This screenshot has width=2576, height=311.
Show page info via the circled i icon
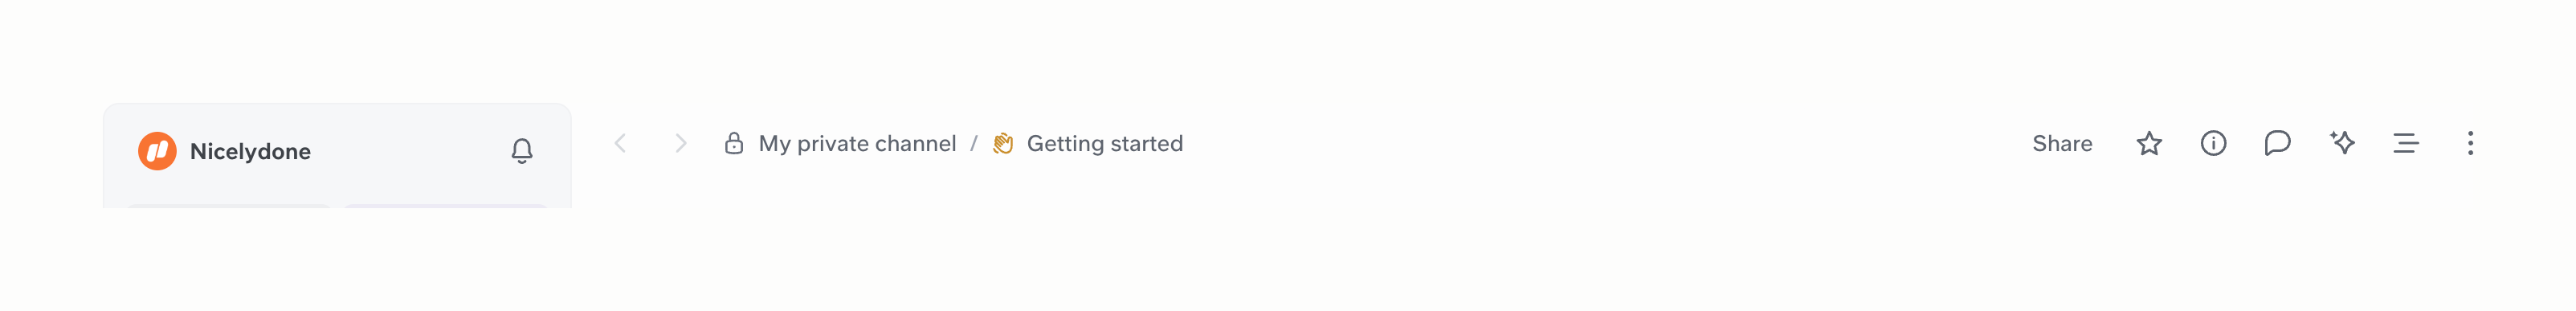[2213, 143]
